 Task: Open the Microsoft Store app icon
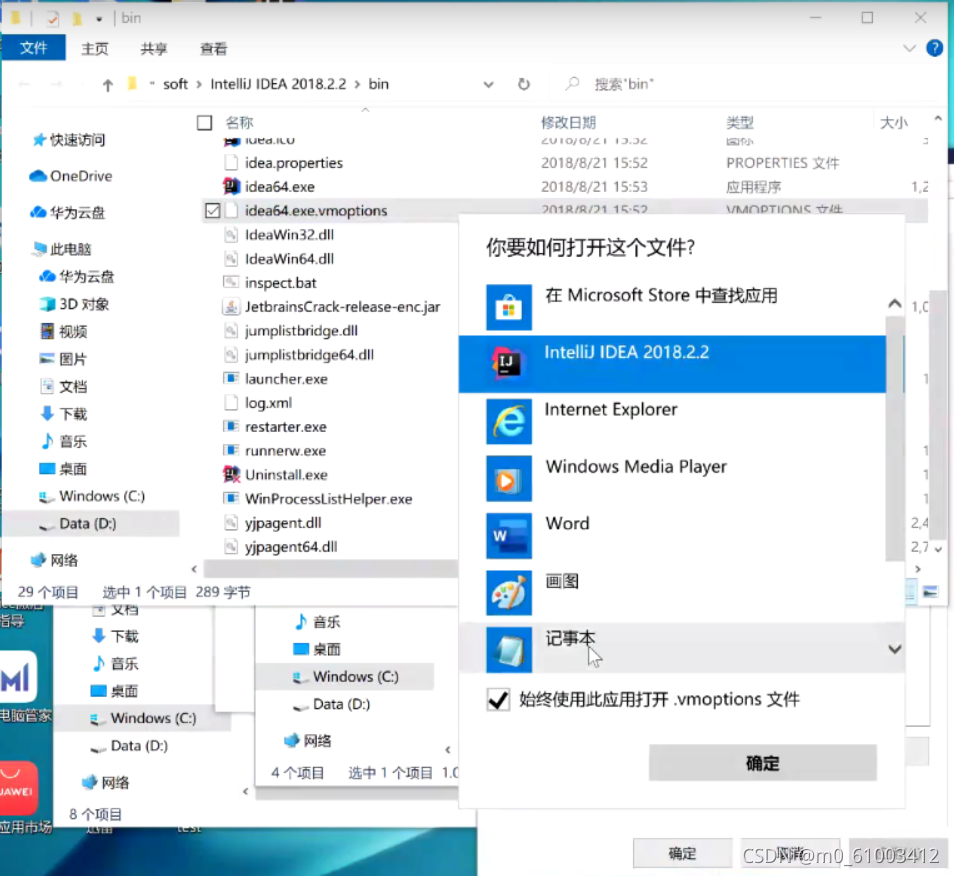(509, 307)
